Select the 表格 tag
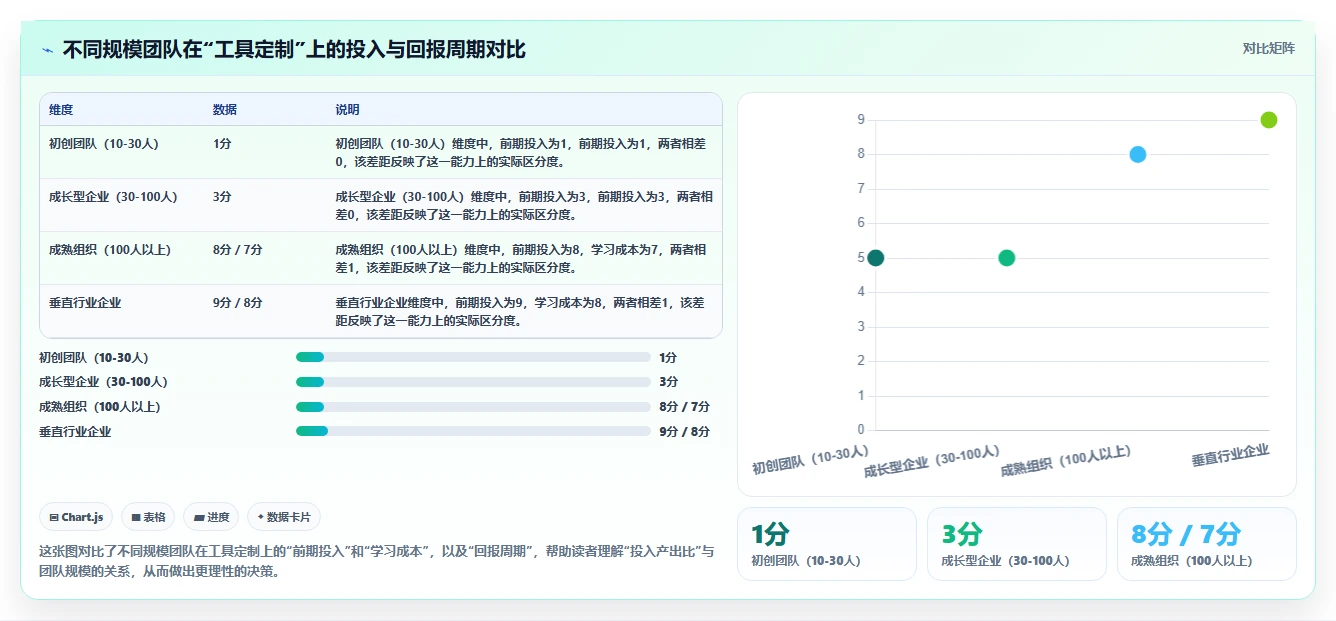1336x621 pixels. 148,517
